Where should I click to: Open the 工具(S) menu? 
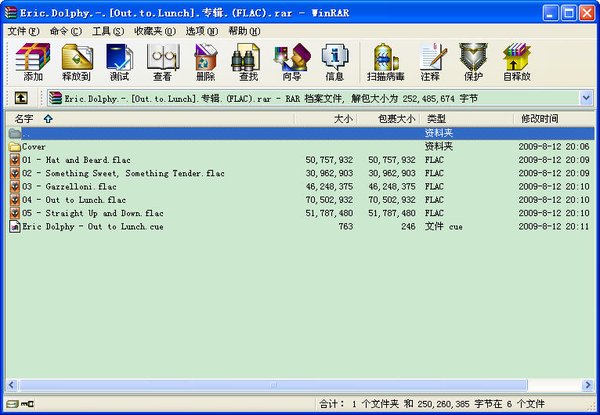(108, 31)
